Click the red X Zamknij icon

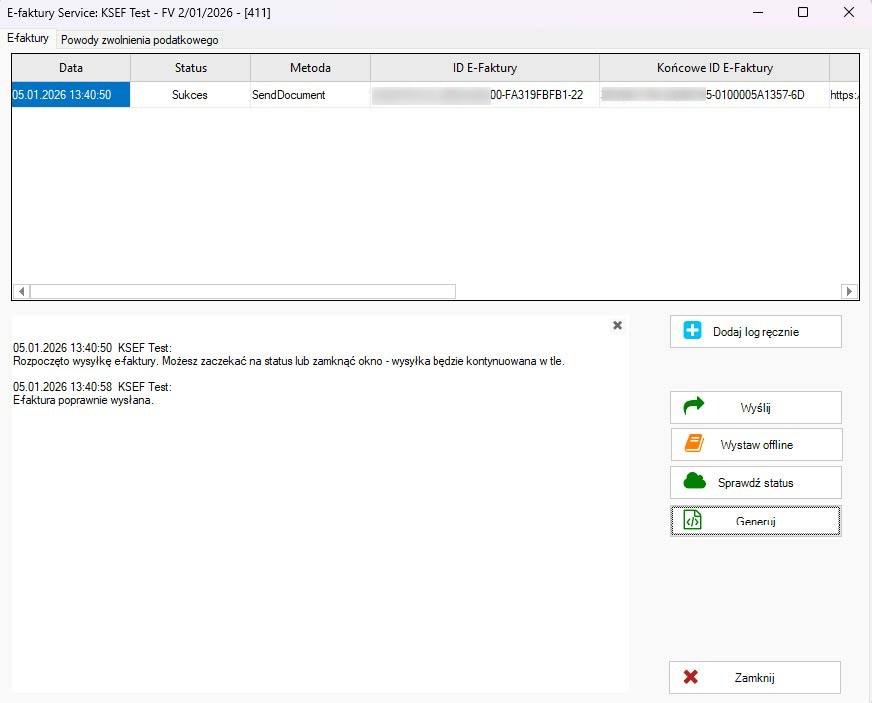(x=690, y=677)
